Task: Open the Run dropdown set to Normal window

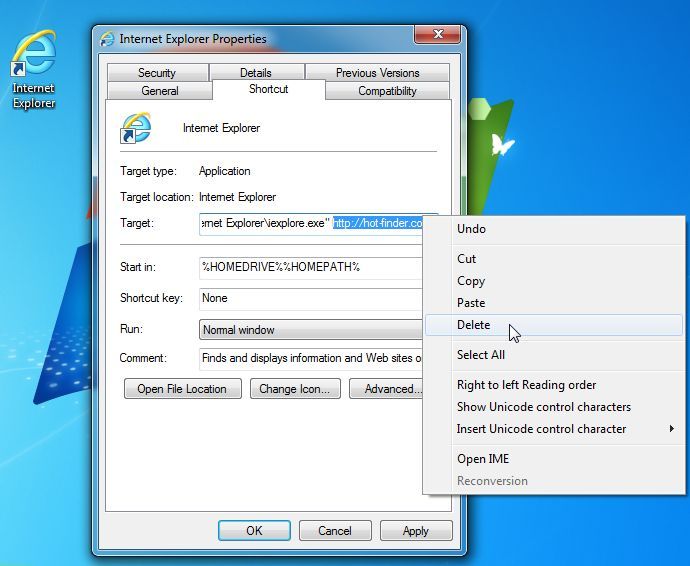Action: pyautogui.click(x=311, y=330)
